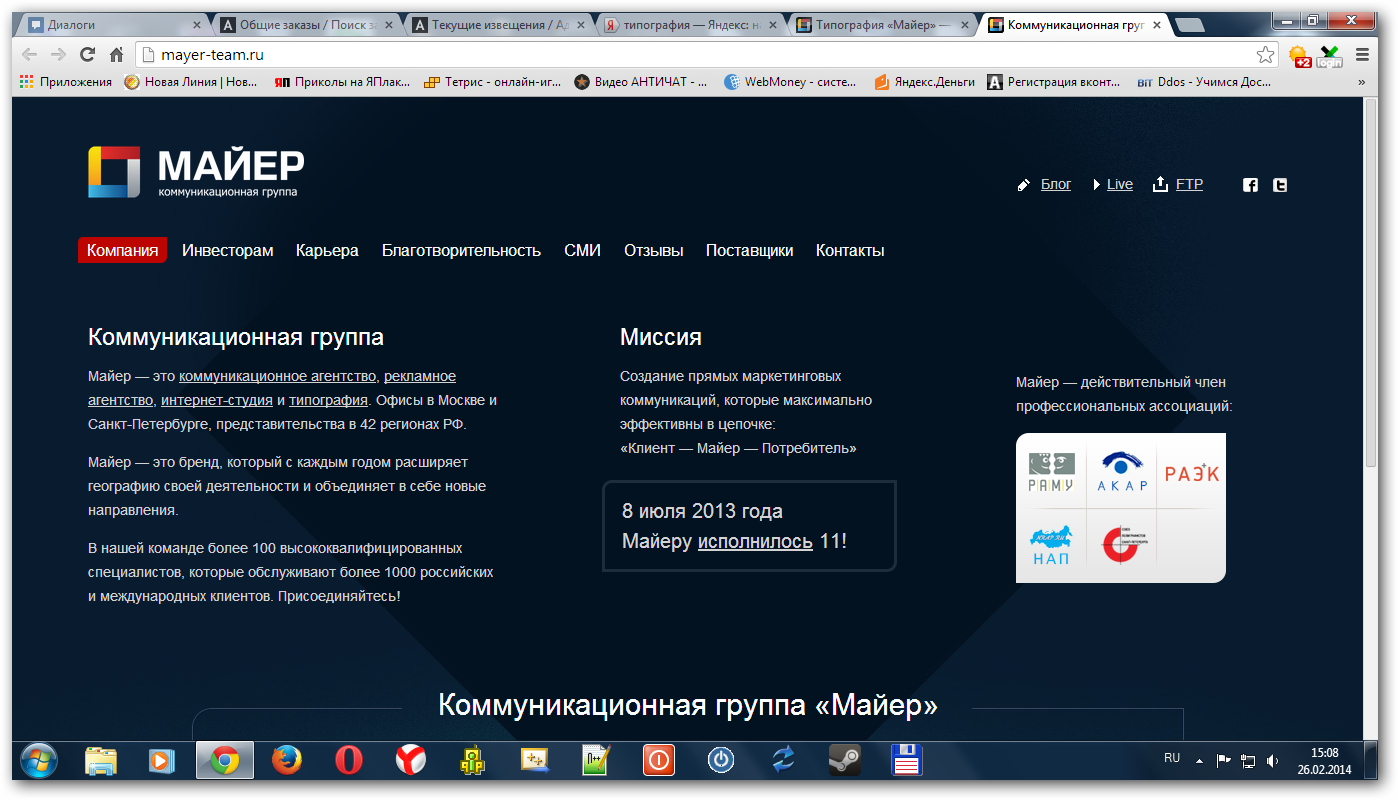The width and height of the screenshot is (1398, 800).
Task: Open the Видео АНТИЧАТ bookmark
Action: click(643, 82)
